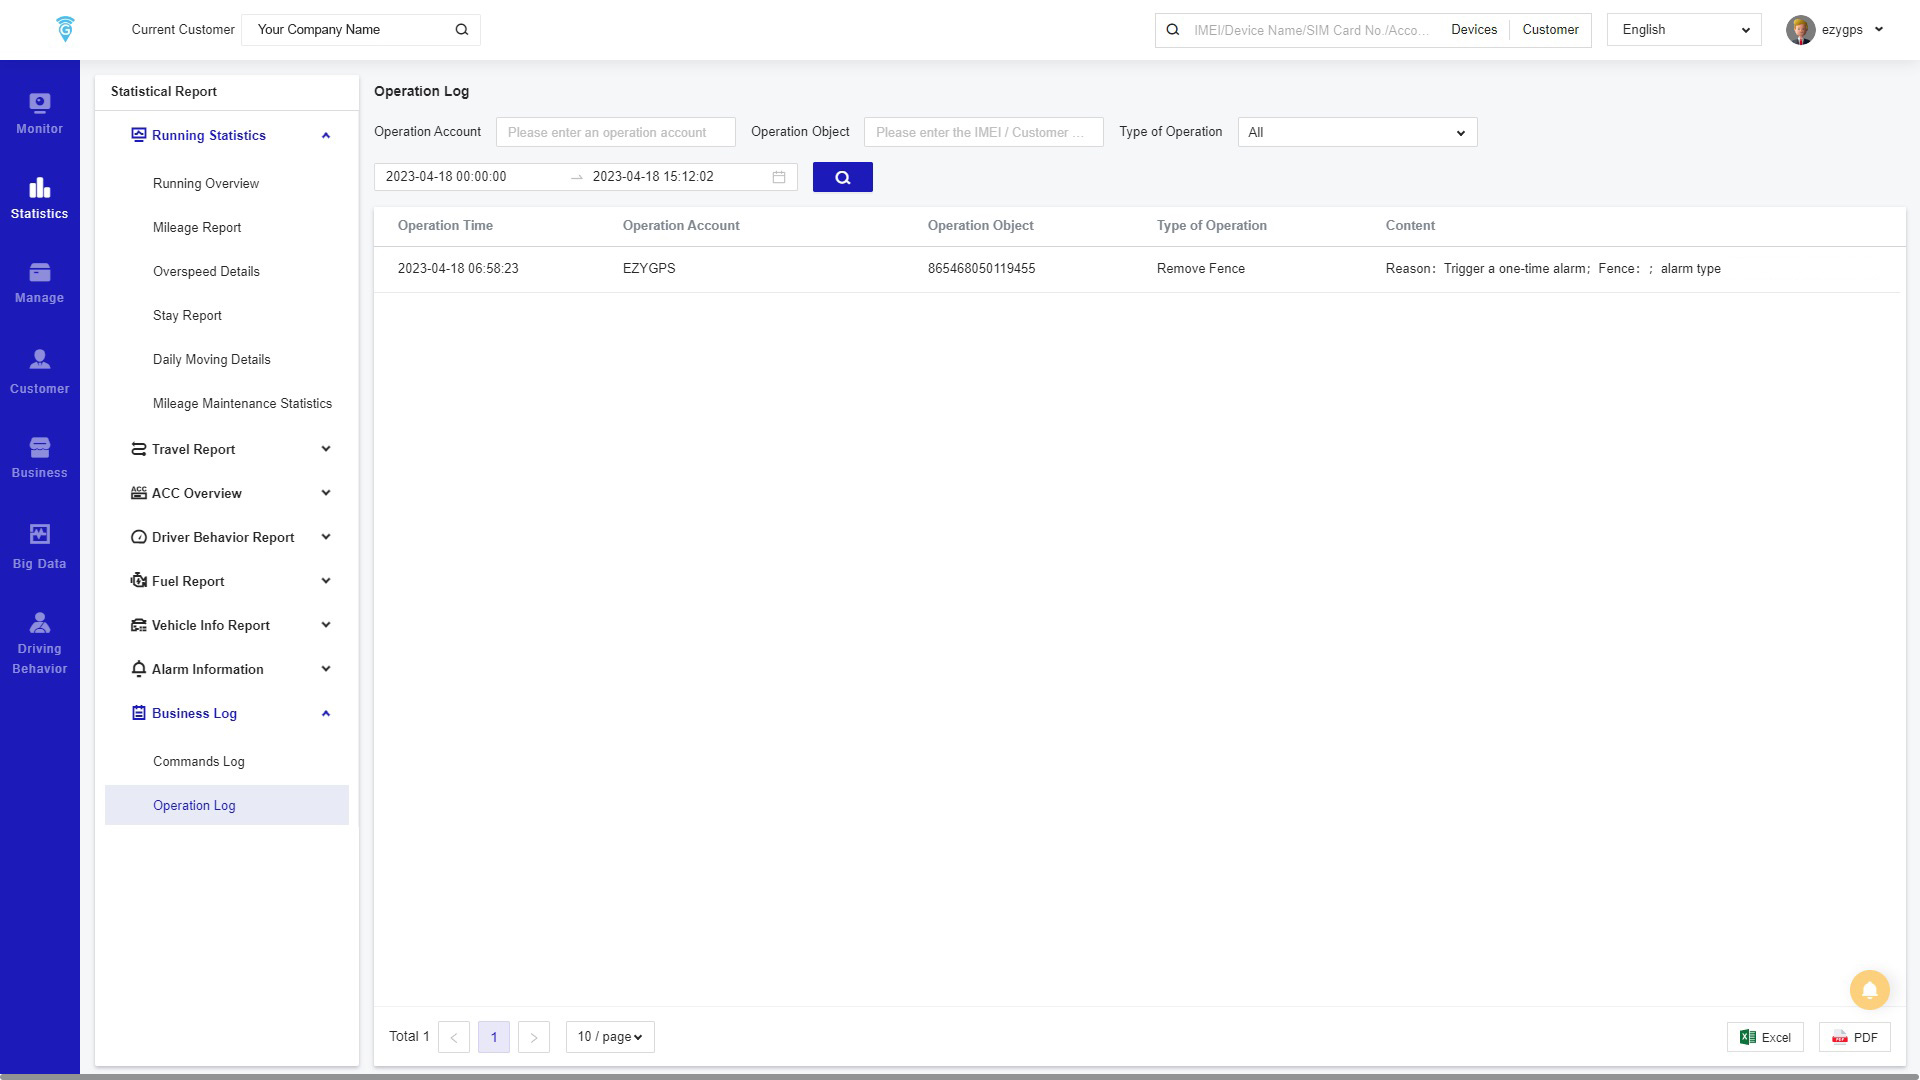Open Type of Operation dropdown
The width and height of the screenshot is (1920, 1080).
point(1357,132)
